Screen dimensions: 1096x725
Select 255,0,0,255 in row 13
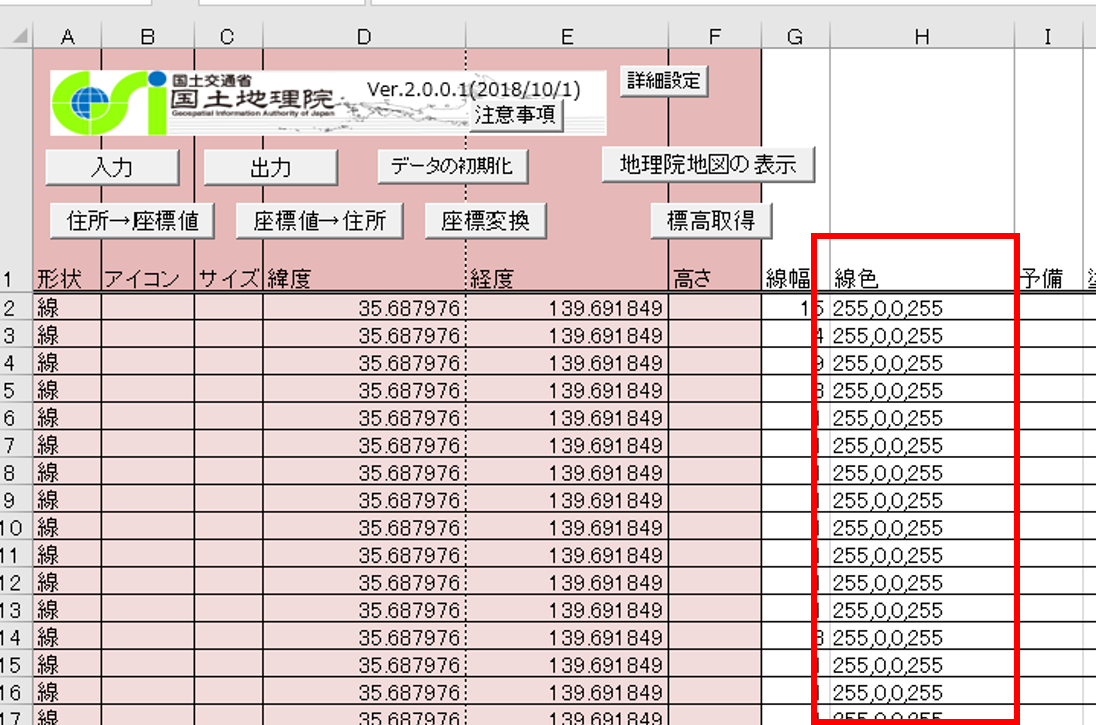tap(922, 609)
